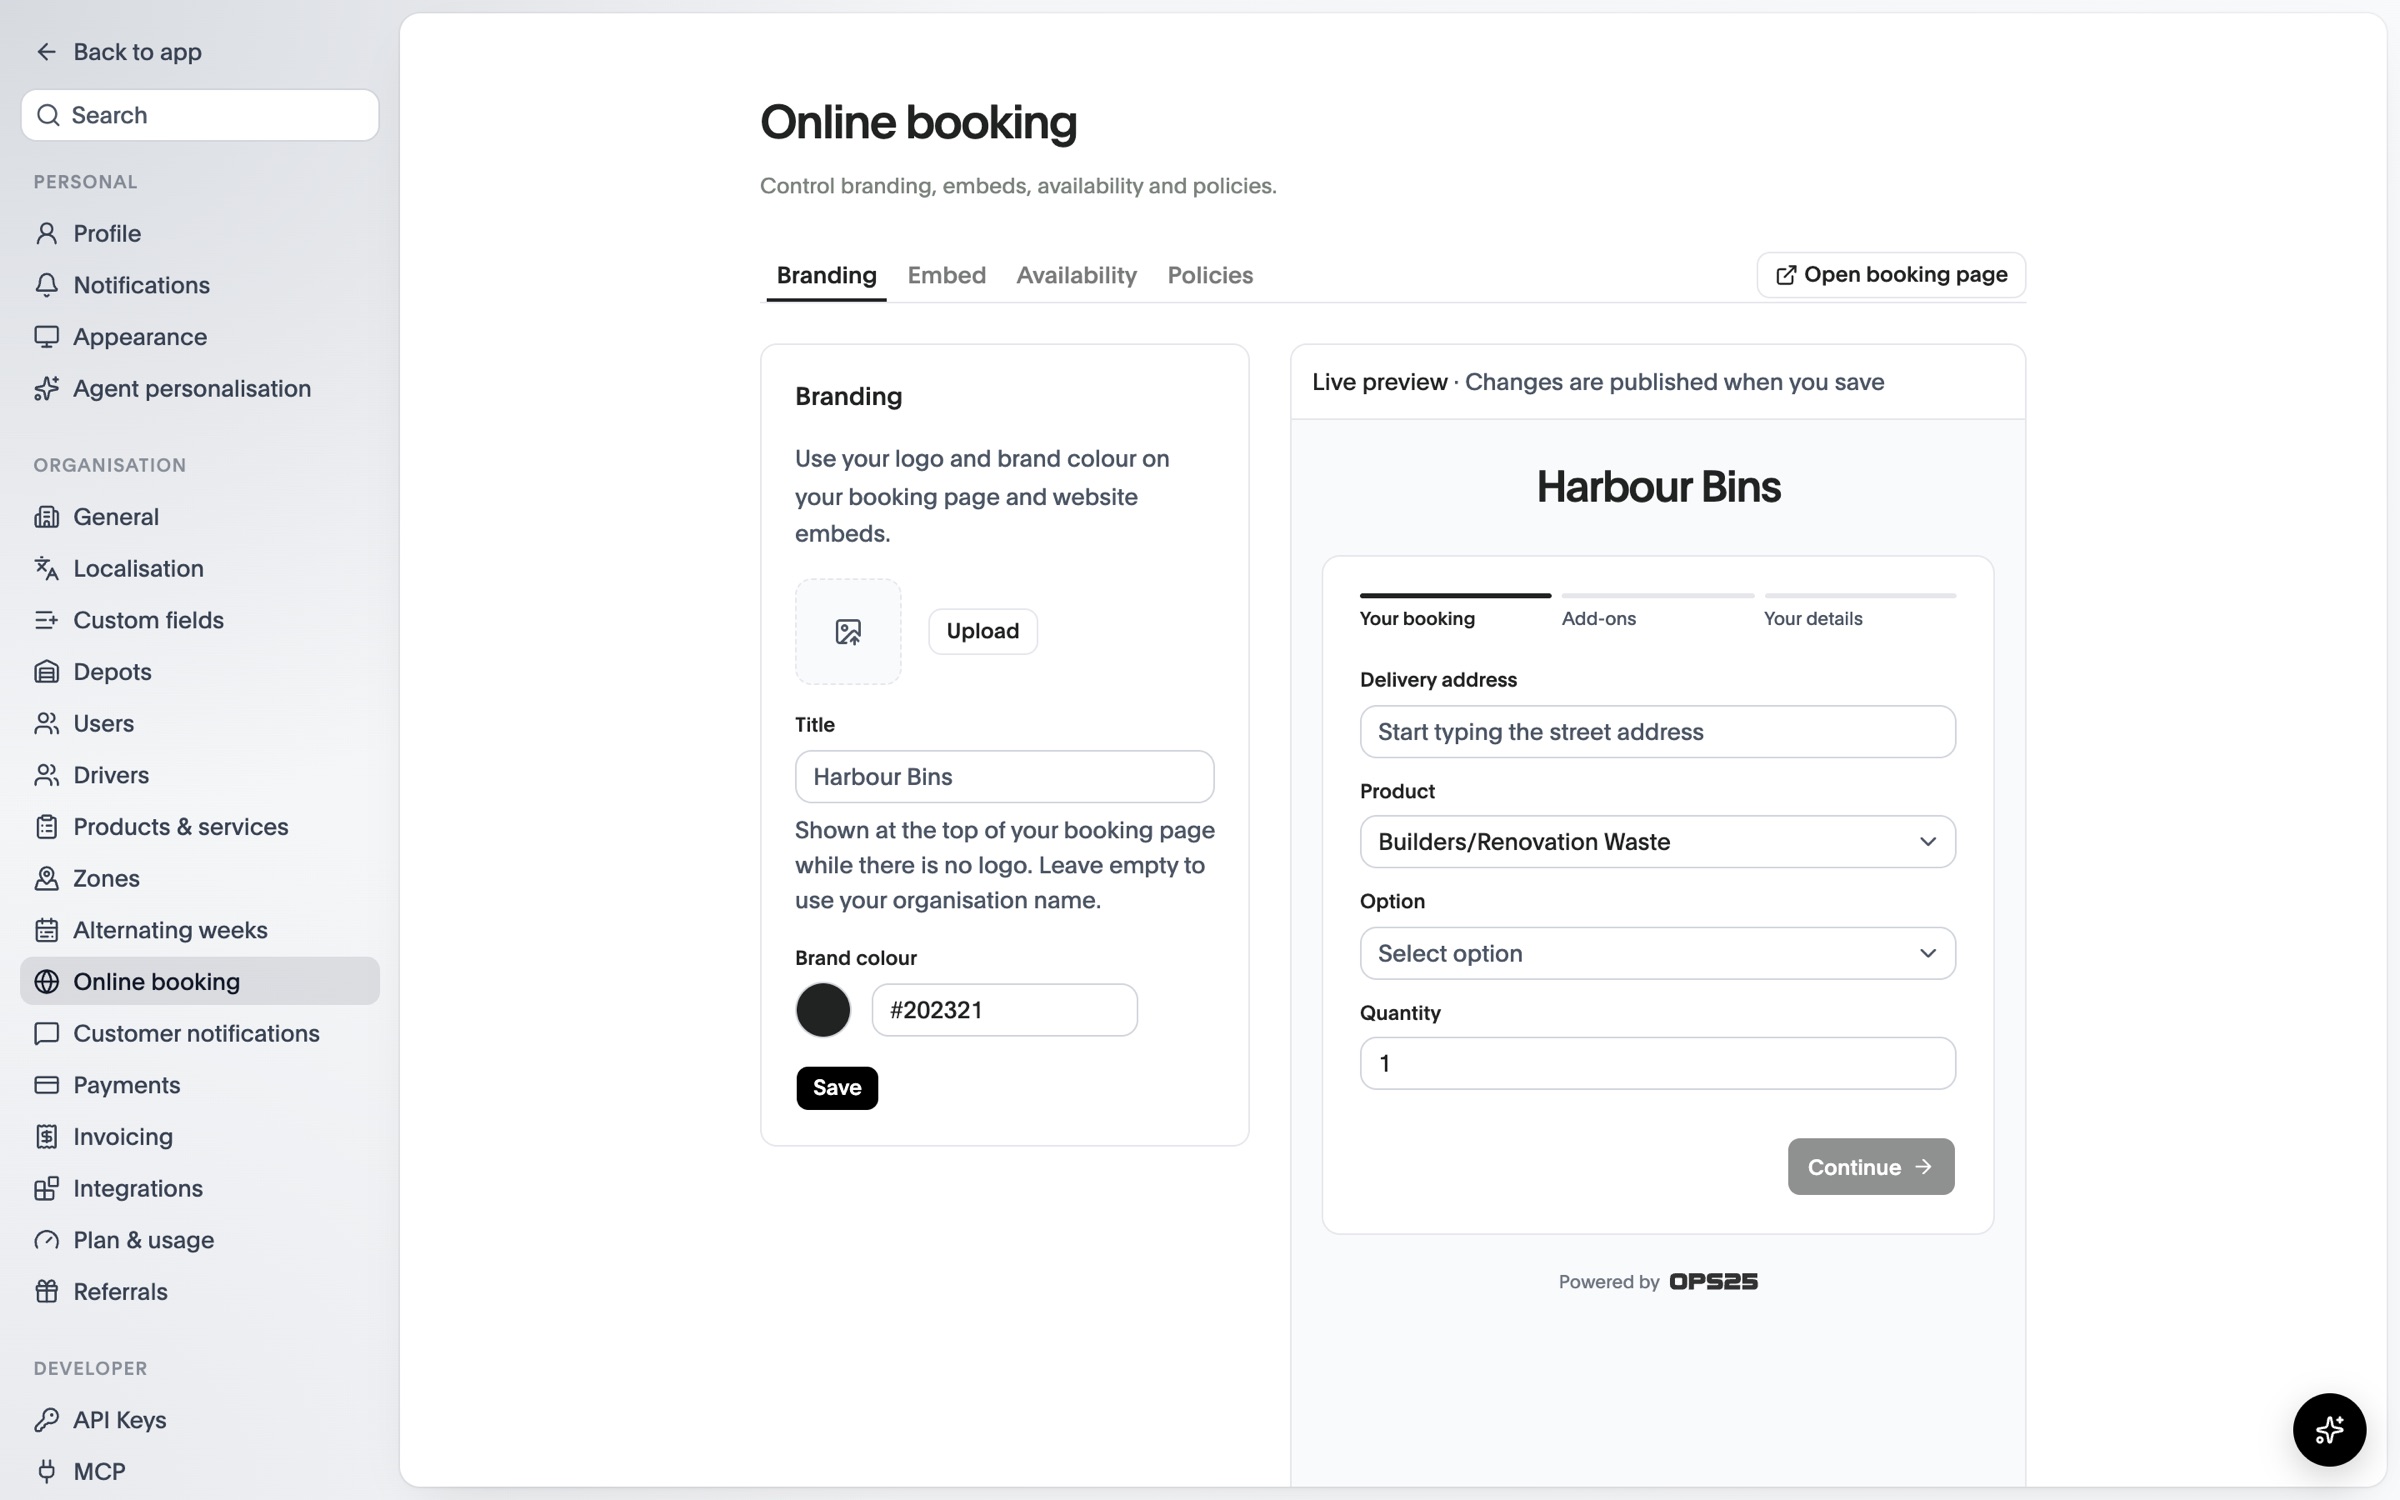The width and height of the screenshot is (2400, 1500).
Task: Open the Invoicing receipt icon
Action: (x=46, y=1137)
